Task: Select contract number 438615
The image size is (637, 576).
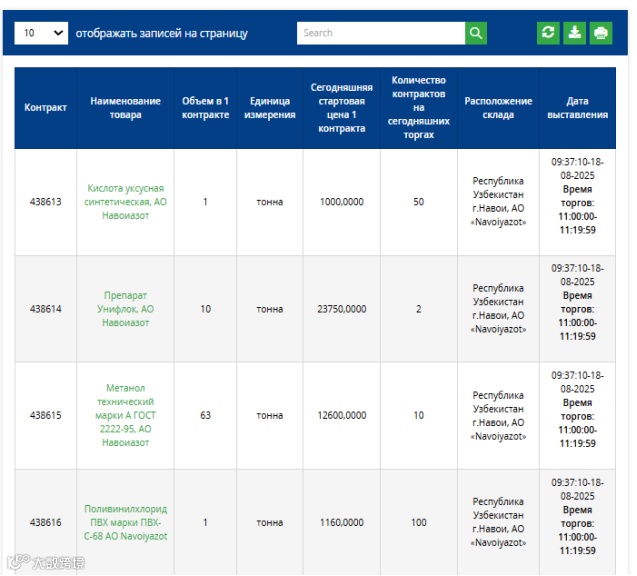Action: (46, 416)
